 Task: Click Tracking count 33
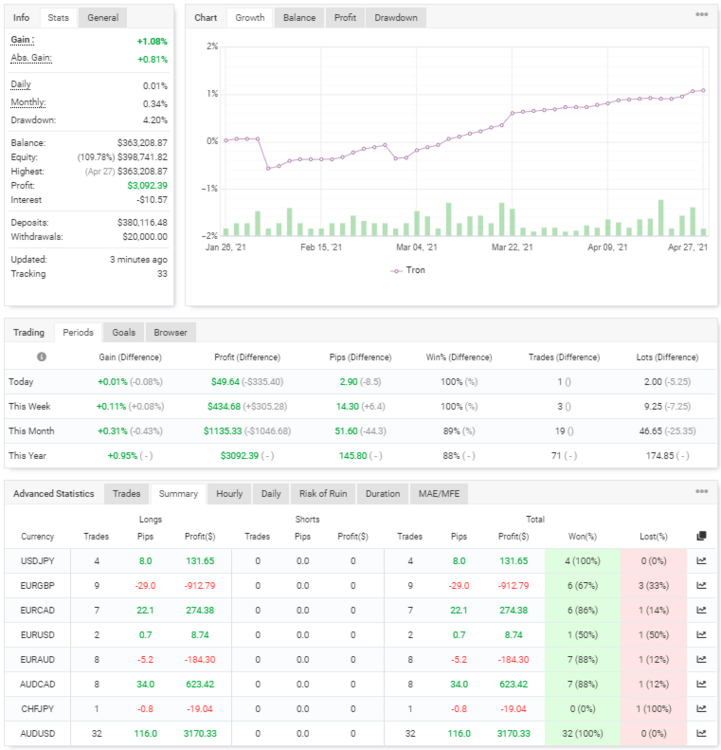point(163,274)
